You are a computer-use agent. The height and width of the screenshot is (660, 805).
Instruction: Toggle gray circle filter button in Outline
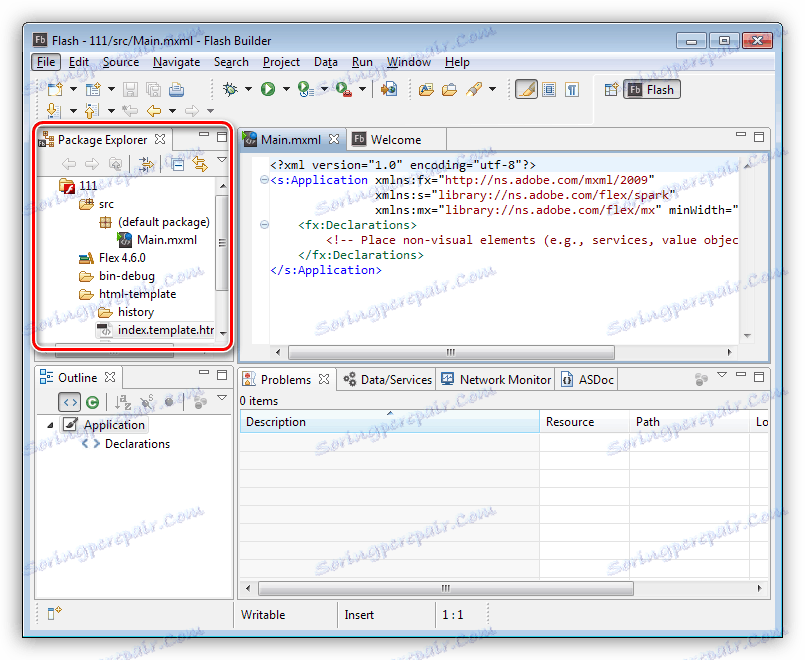click(169, 402)
